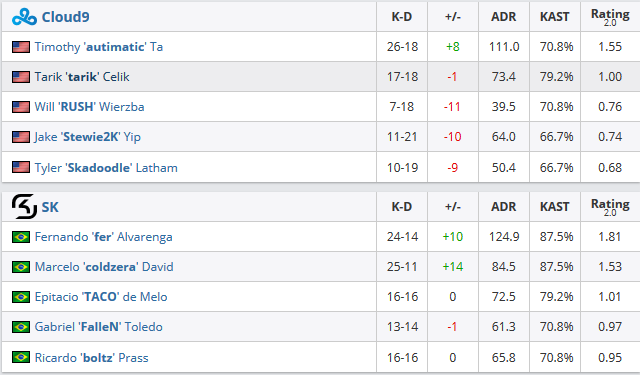Click the SK K-D column header

402,207
